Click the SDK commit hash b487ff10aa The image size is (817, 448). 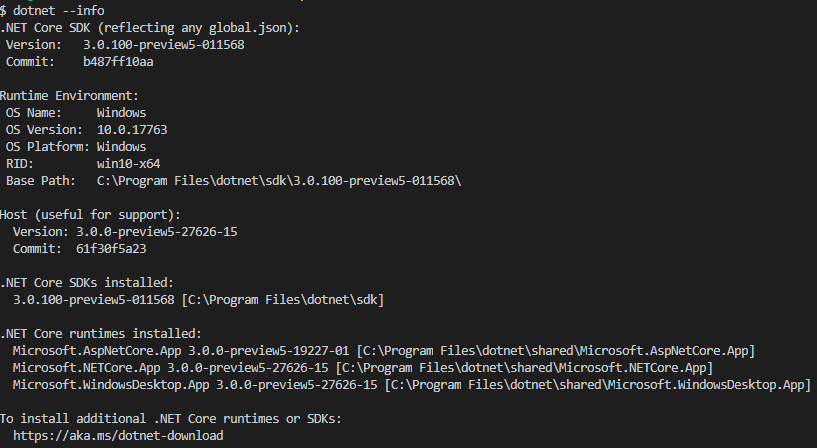[x=118, y=61]
